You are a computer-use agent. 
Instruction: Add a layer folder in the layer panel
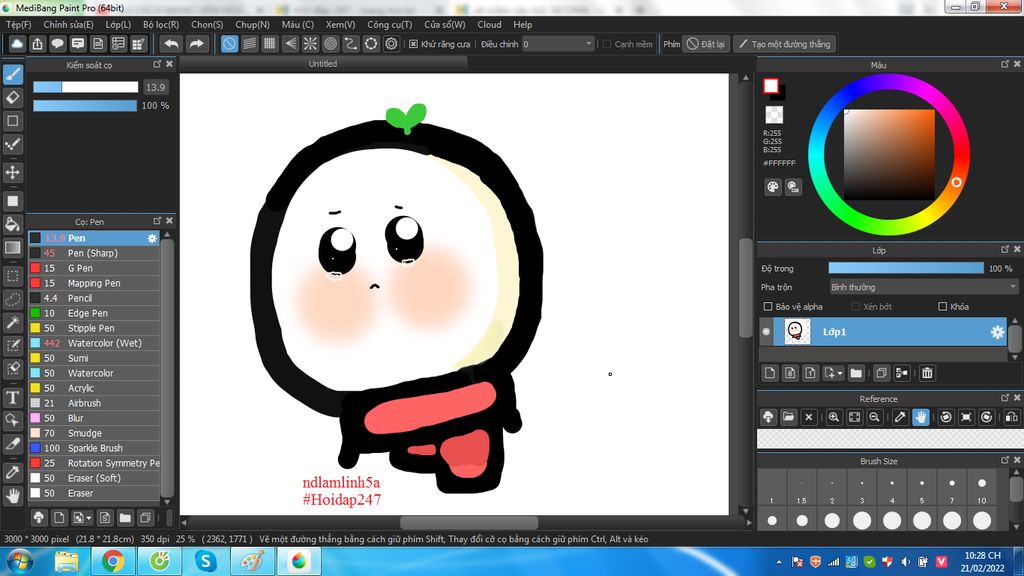coord(856,373)
